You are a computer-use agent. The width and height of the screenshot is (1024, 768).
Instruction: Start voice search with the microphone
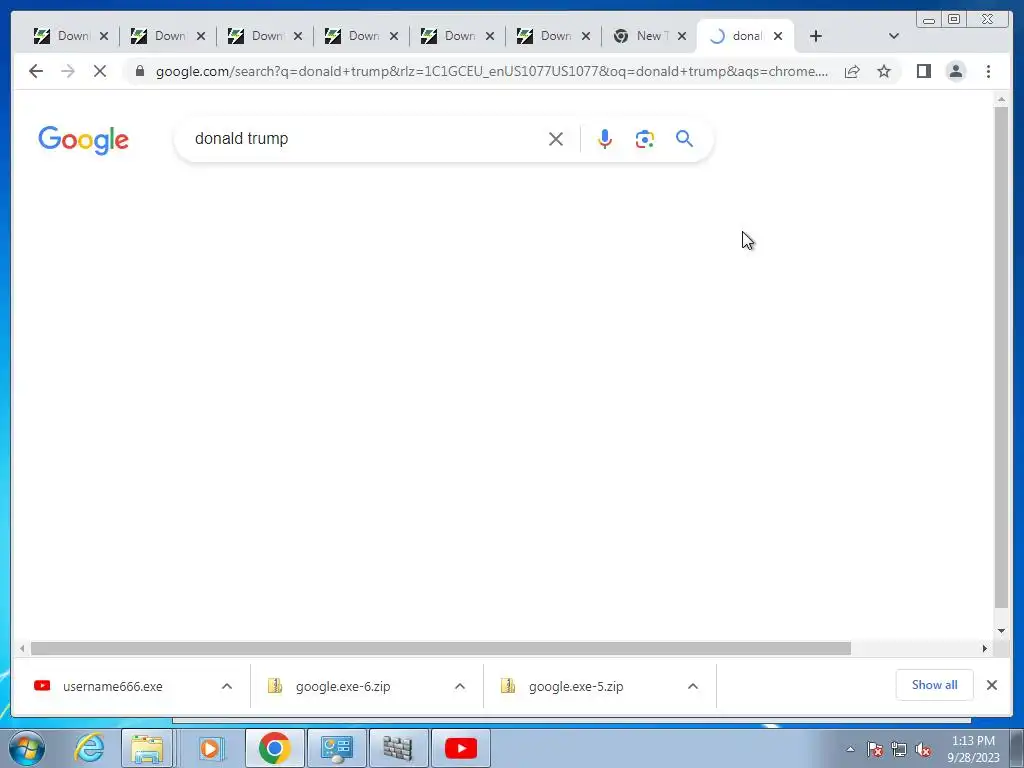coord(605,139)
